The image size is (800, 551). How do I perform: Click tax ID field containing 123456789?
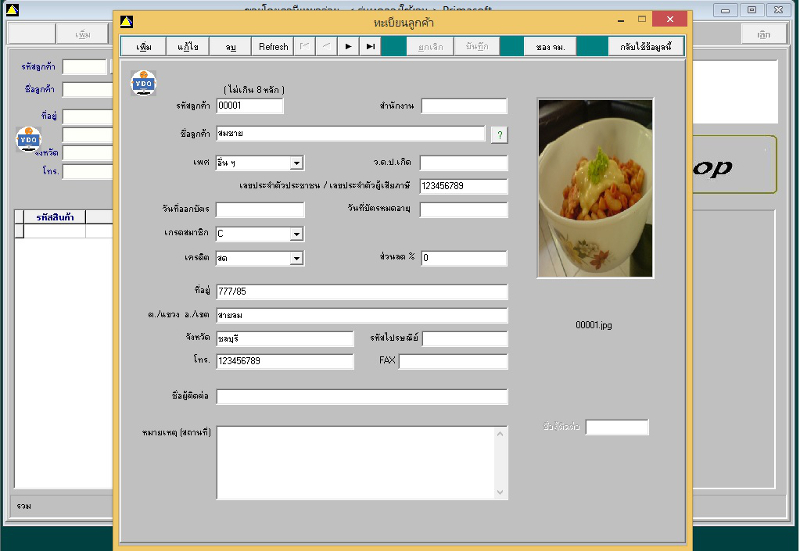coord(464,186)
